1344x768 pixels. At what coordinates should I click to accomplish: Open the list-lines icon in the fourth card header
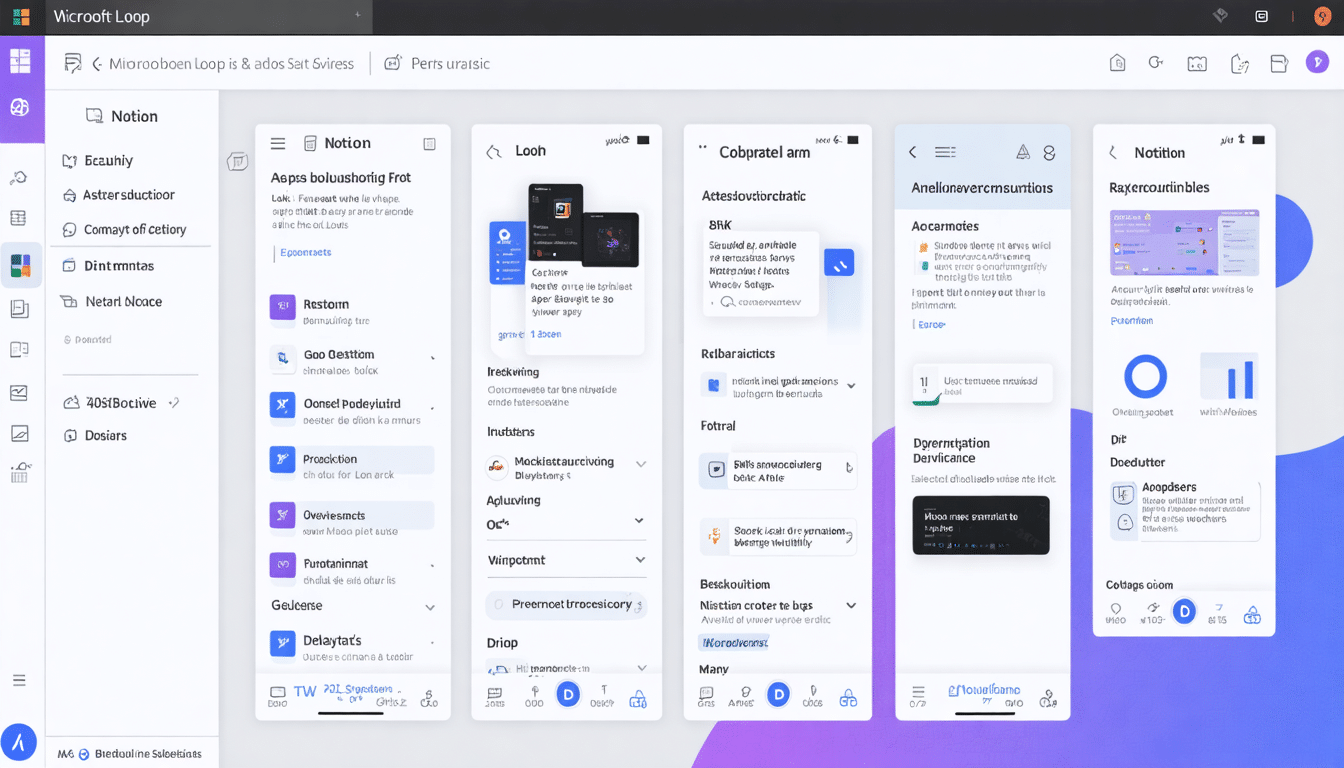[945, 152]
